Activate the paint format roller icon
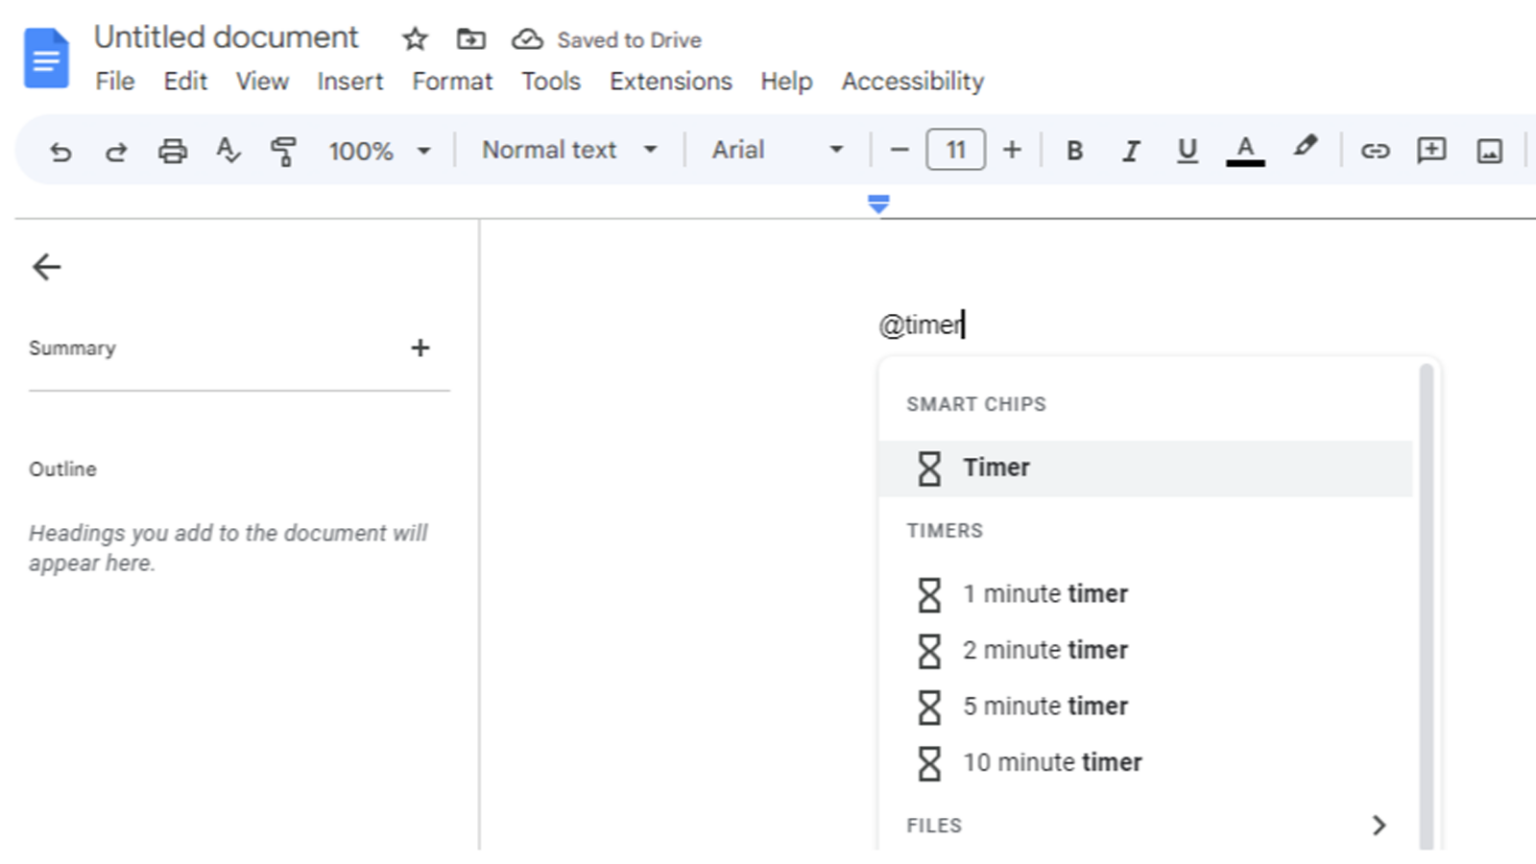The image size is (1536, 864). coord(283,151)
